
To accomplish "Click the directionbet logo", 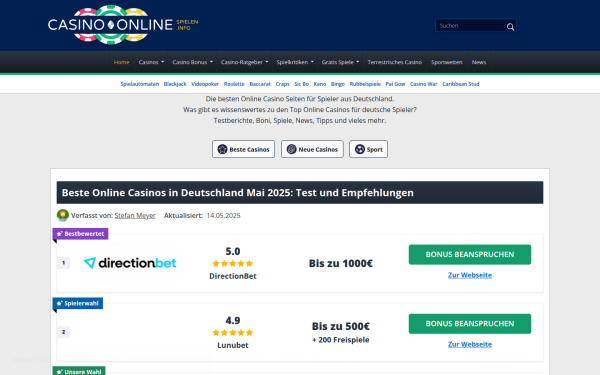I will tap(130, 263).
